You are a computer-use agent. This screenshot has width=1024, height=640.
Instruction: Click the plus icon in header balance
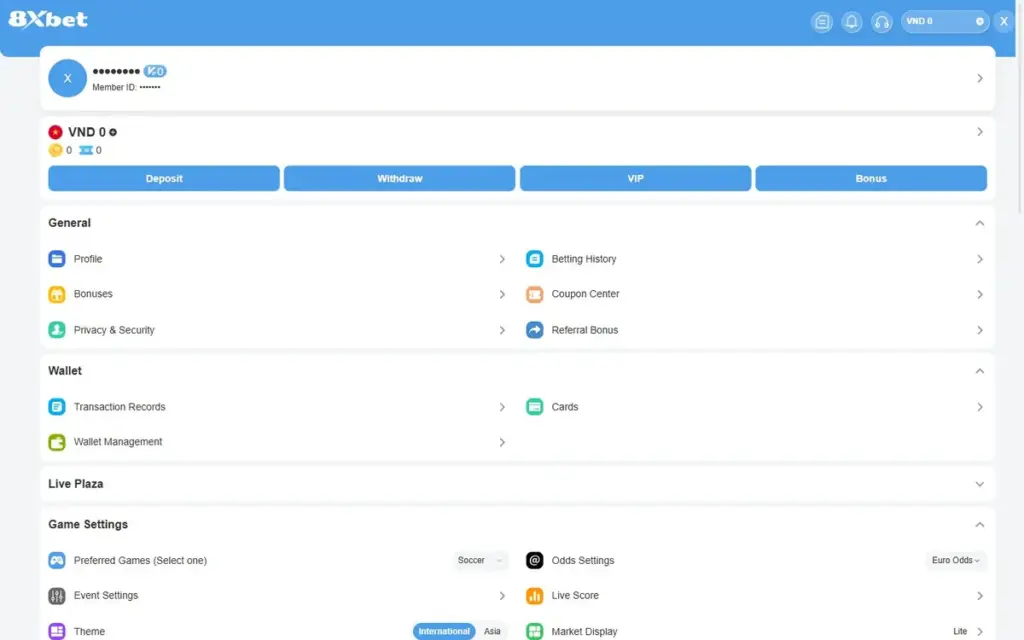(x=980, y=22)
